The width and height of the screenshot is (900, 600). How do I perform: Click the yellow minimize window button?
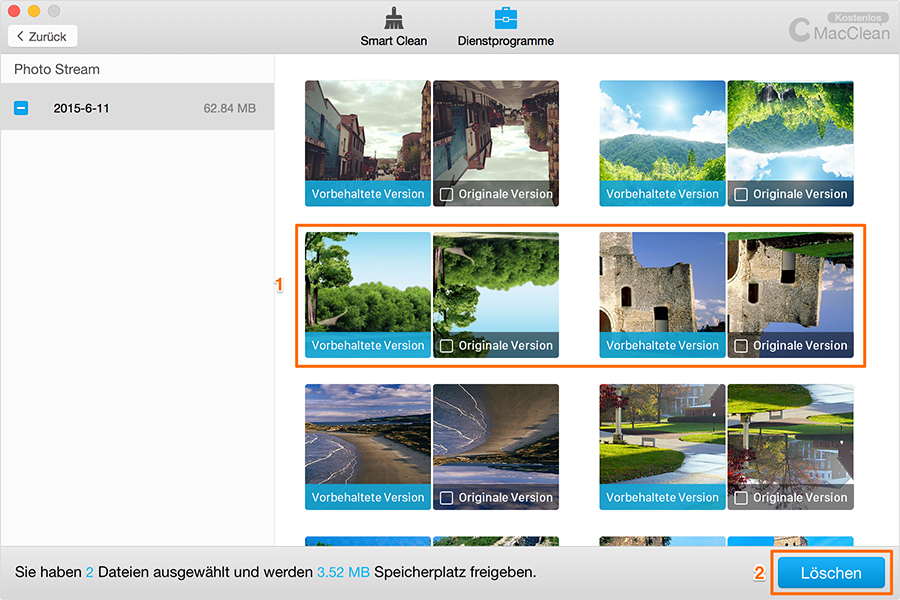pyautogui.click(x=34, y=10)
